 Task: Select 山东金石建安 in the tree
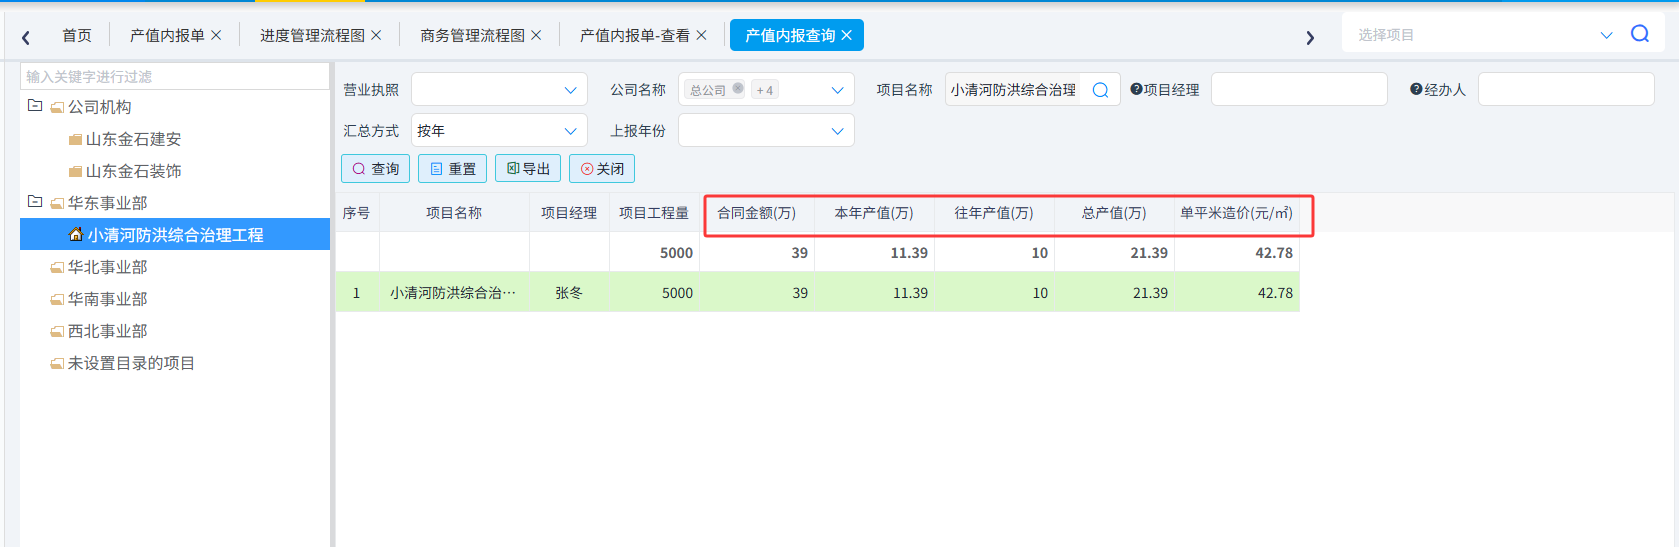[x=133, y=139]
